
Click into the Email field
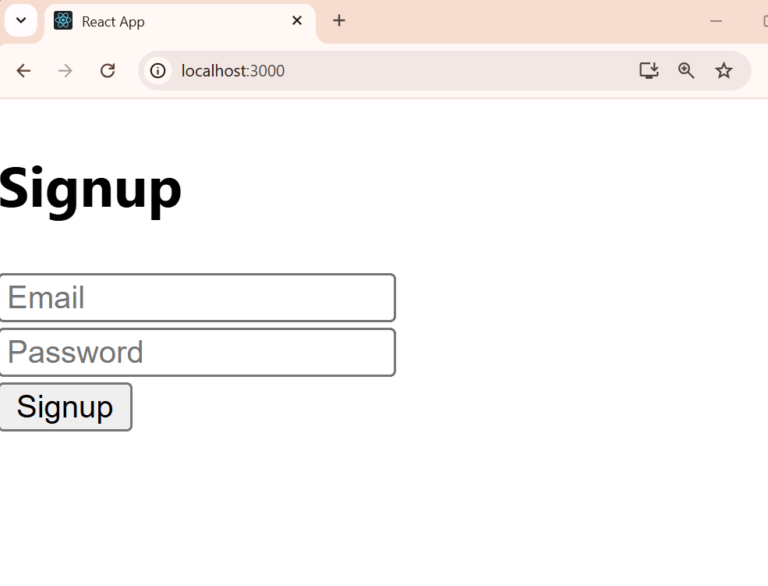pos(197,298)
